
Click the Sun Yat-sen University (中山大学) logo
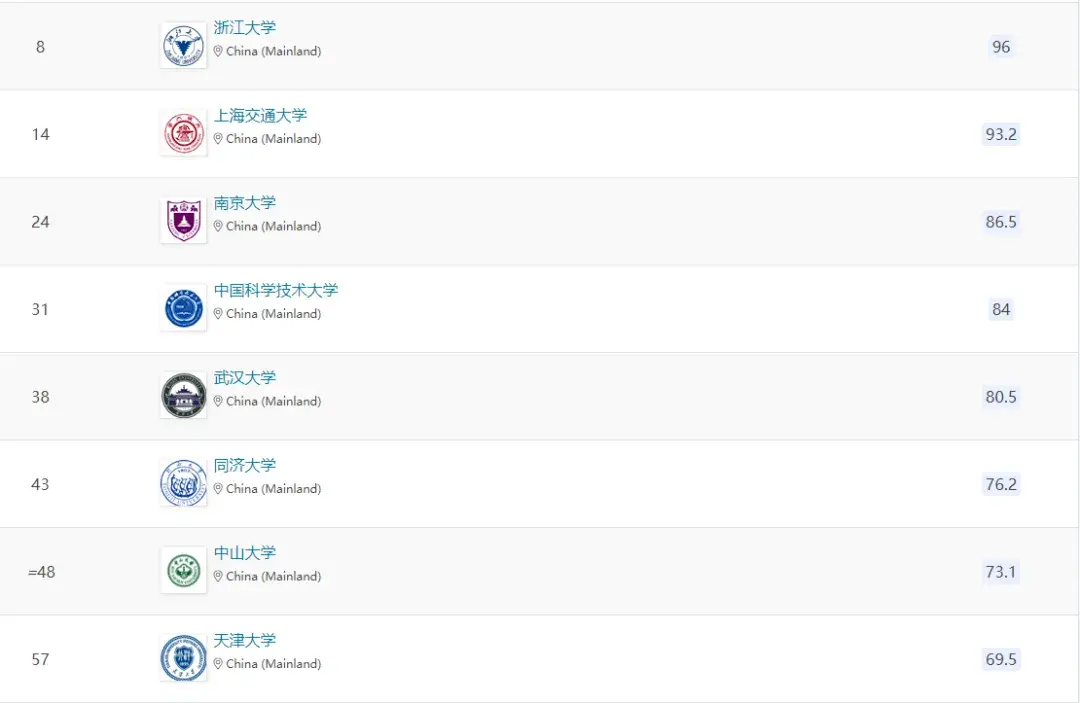tap(183, 571)
